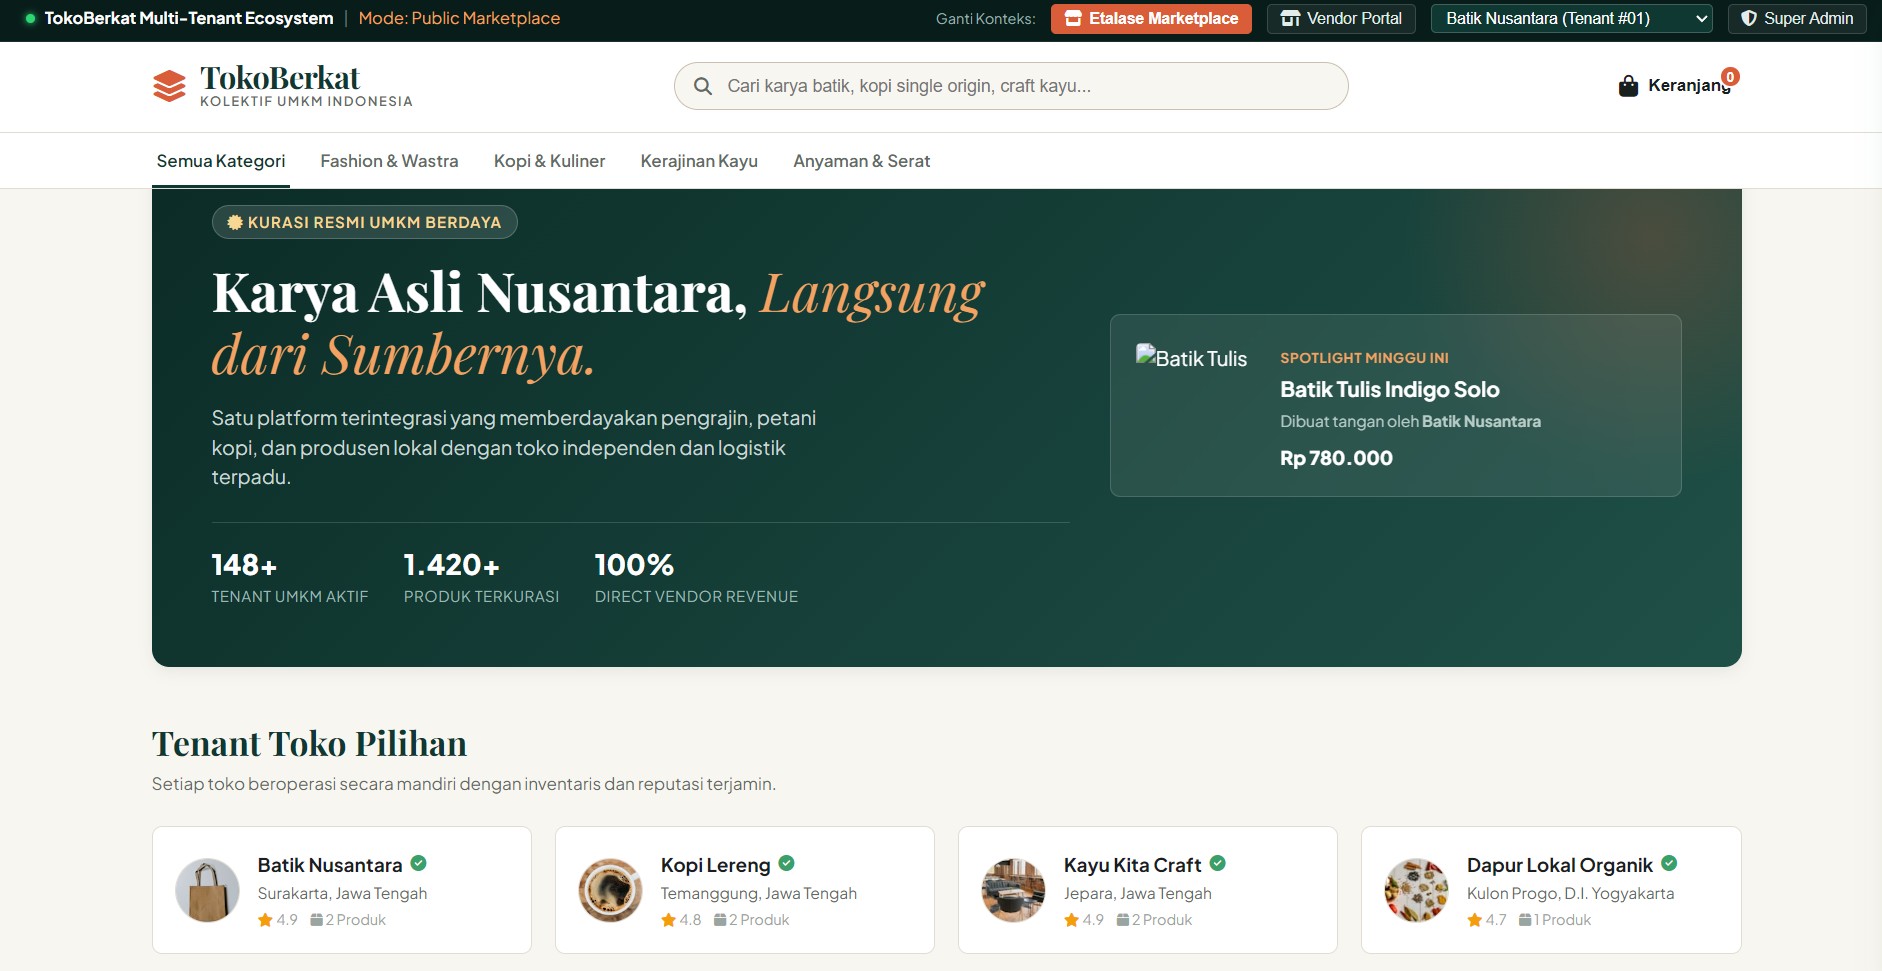Click the Batik Nusantara tote bag avatar
Screen dimensions: 1882x971
click(207, 890)
